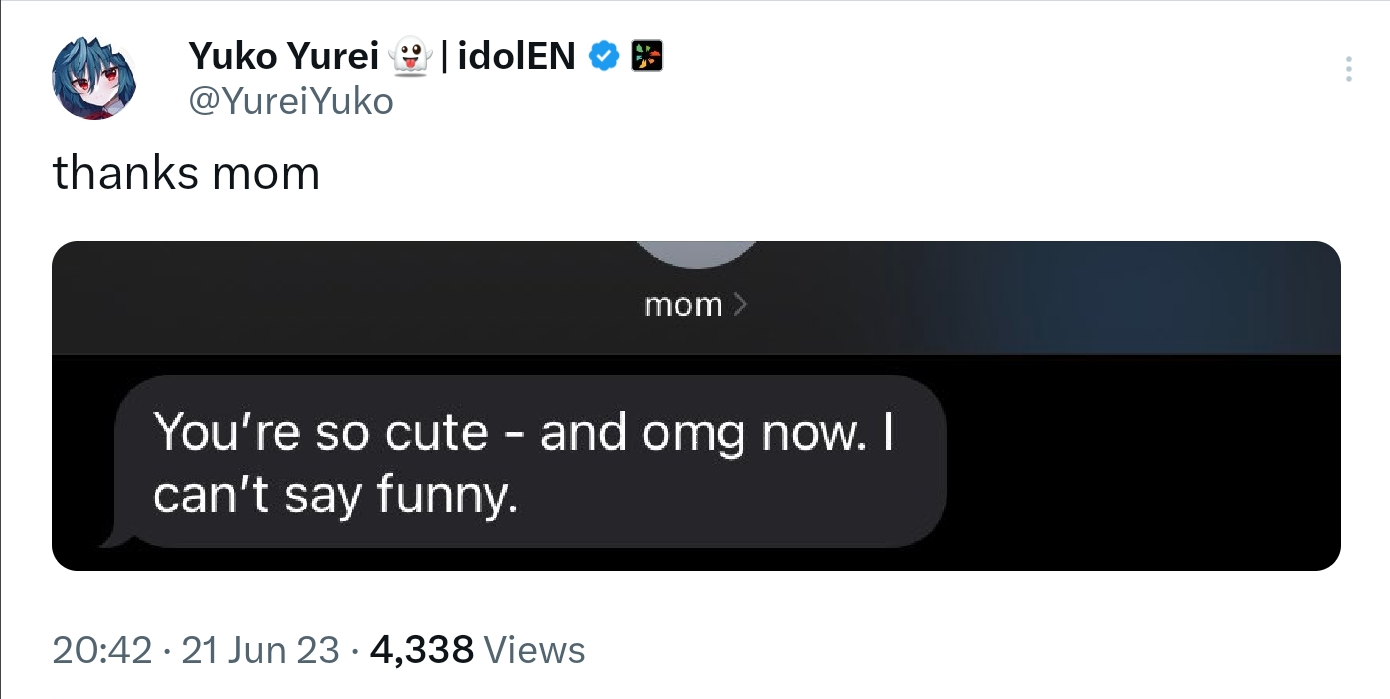Click the 4,338 view count number

pos(421,651)
